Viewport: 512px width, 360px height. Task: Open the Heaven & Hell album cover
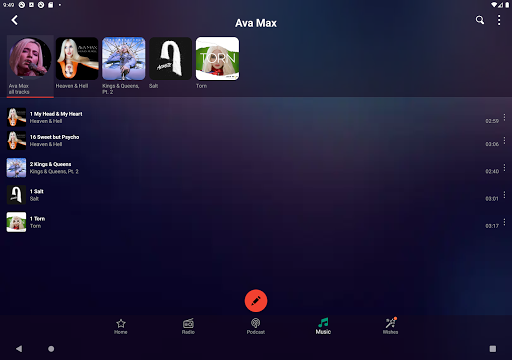point(77,58)
